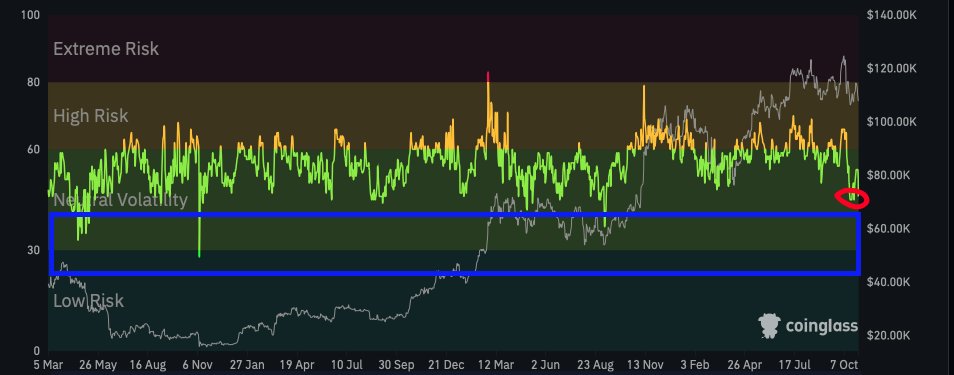The image size is (954, 375).
Task: Pick the "27 Jan" date label
Action: (x=247, y=365)
